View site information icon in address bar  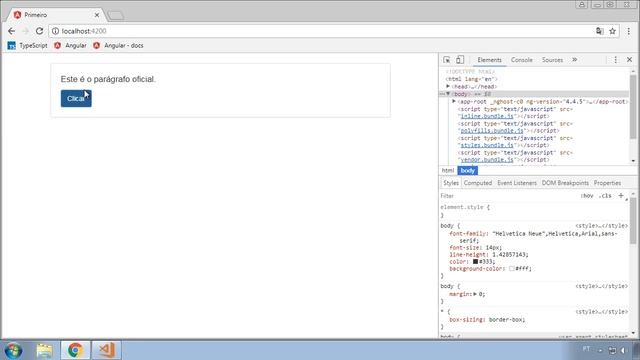point(56,31)
